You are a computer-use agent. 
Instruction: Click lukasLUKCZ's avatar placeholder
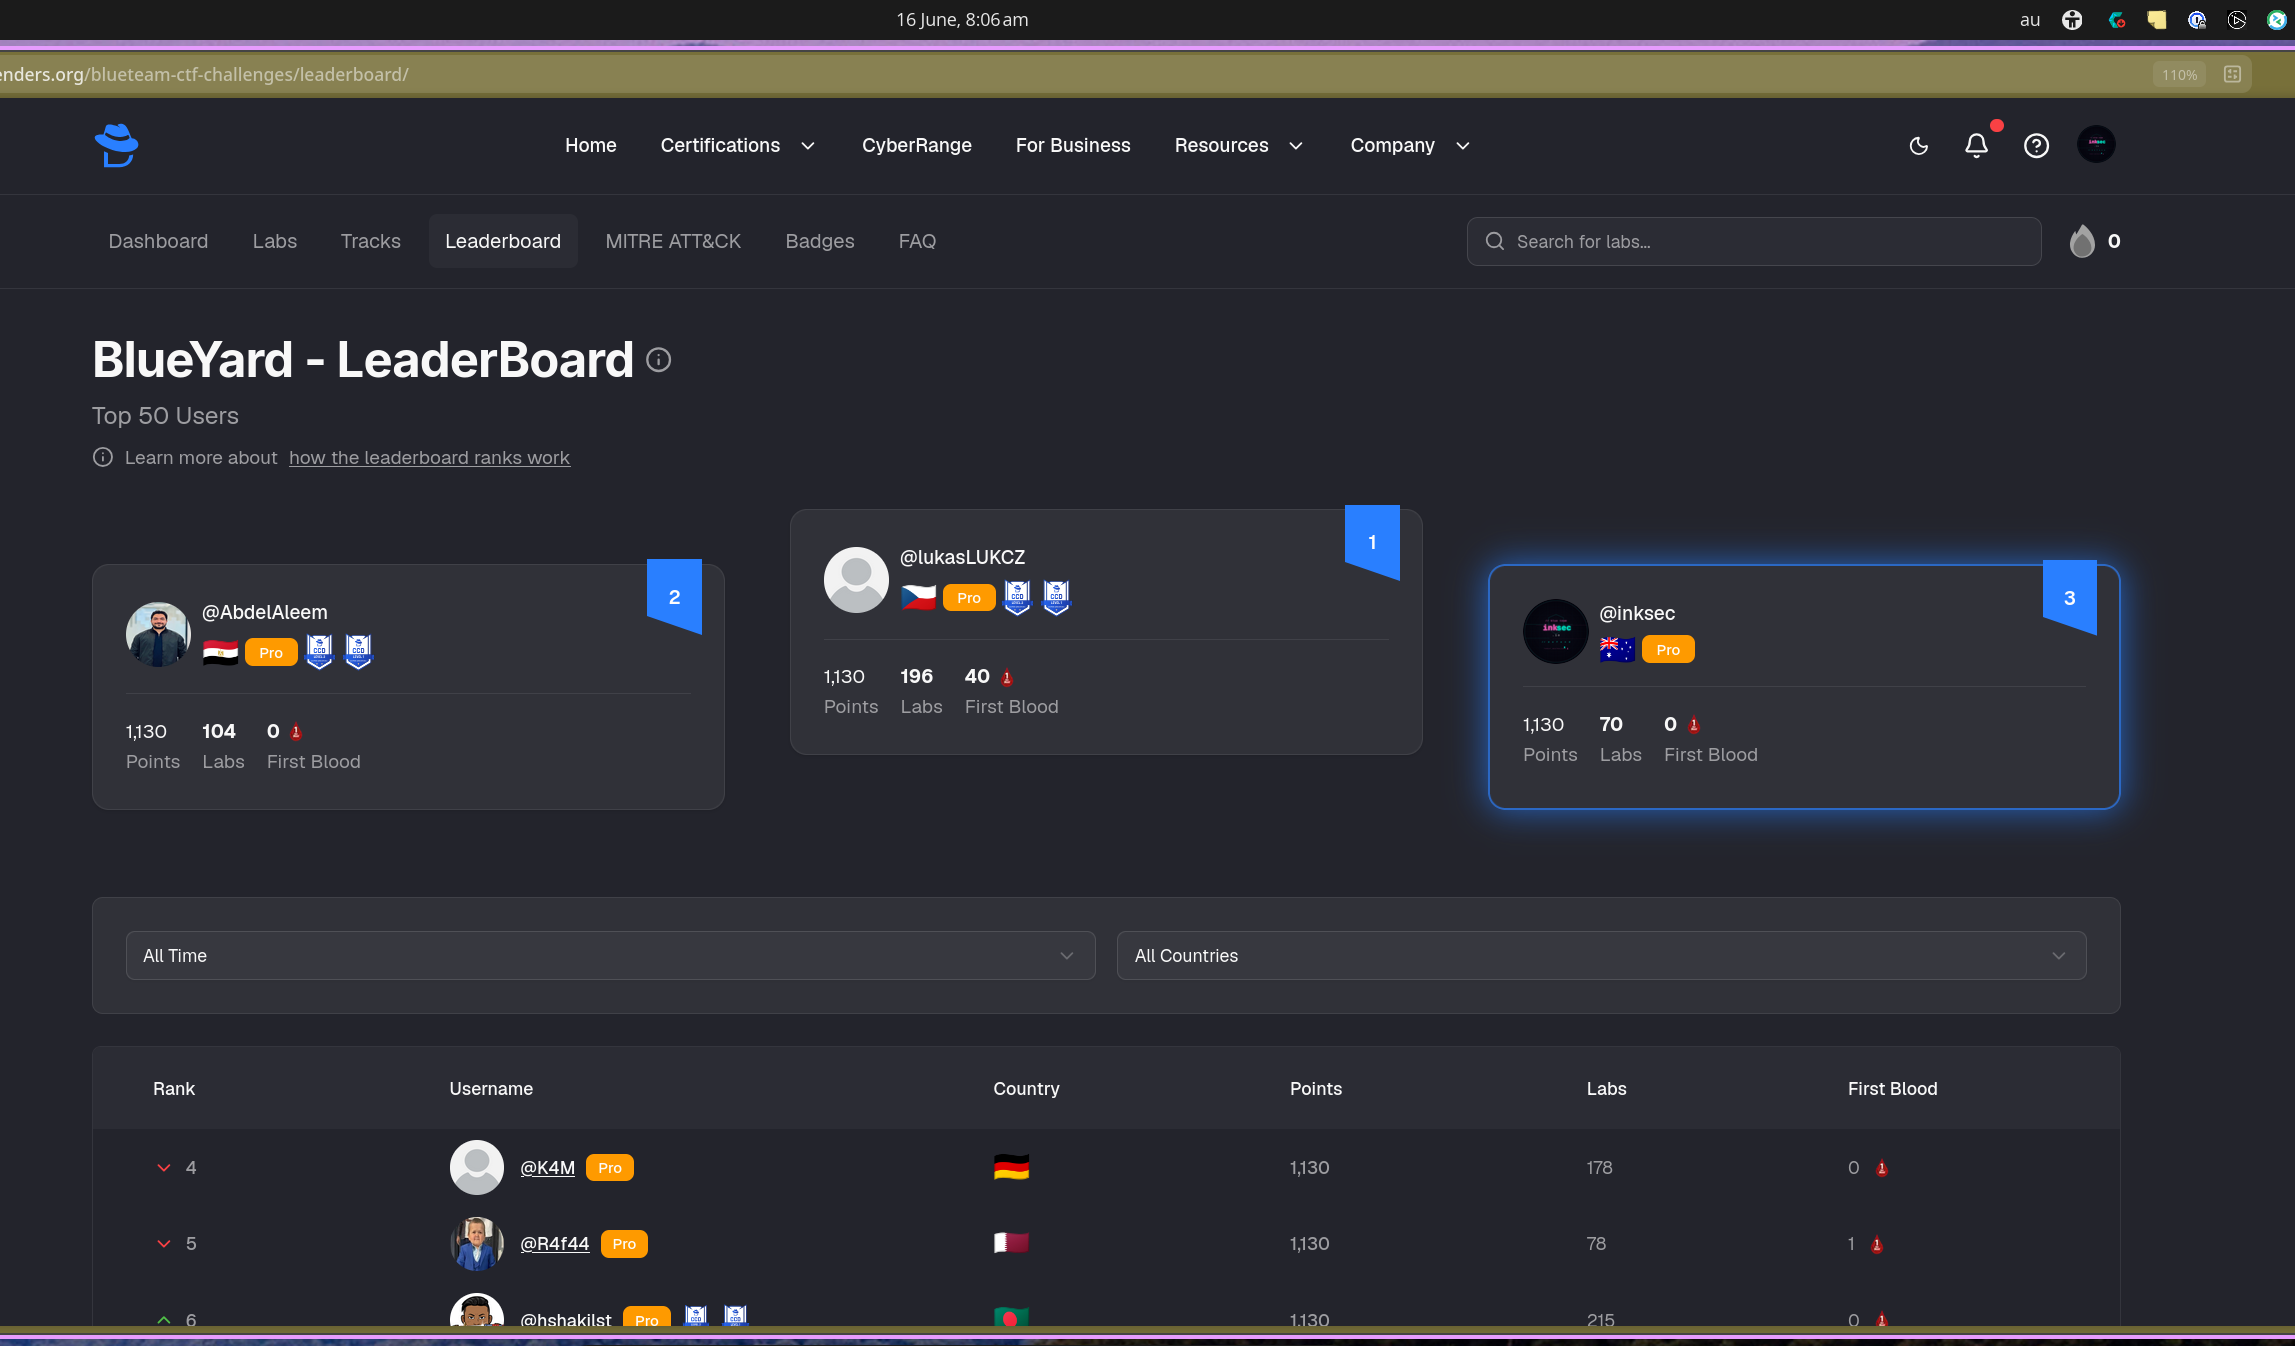(856, 579)
